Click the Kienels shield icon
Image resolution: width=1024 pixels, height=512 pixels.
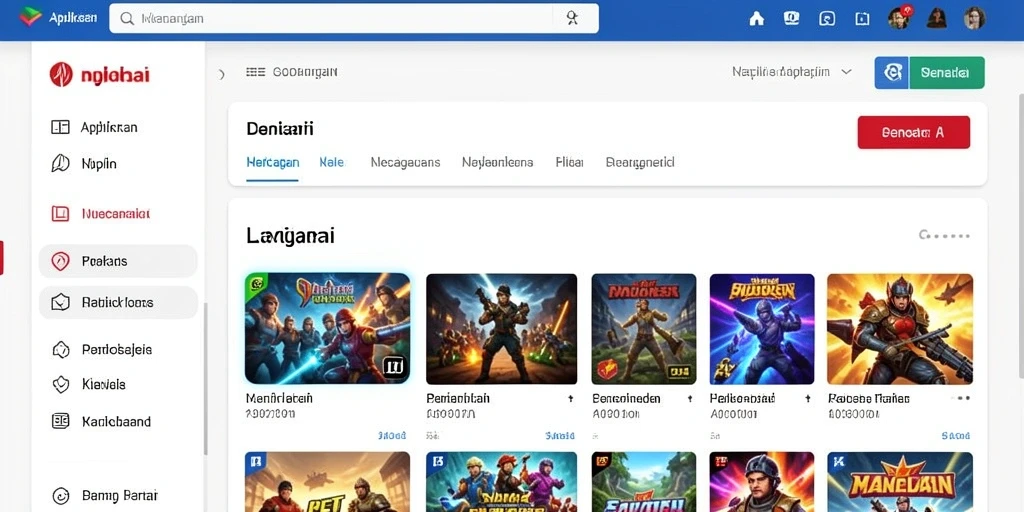tap(60, 385)
